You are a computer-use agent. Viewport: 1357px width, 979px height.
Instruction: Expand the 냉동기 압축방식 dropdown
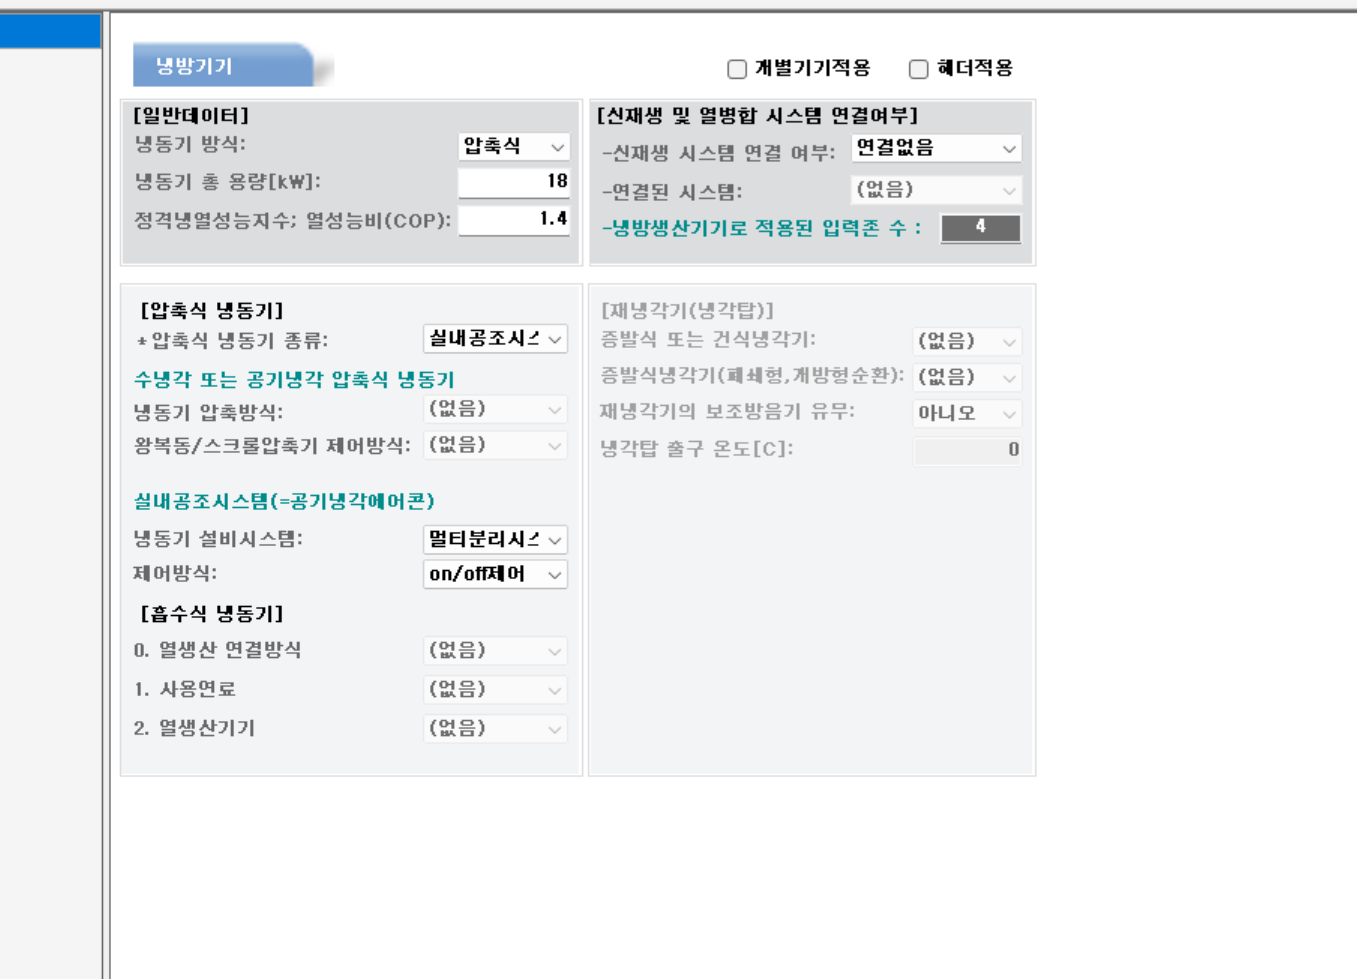(x=495, y=410)
